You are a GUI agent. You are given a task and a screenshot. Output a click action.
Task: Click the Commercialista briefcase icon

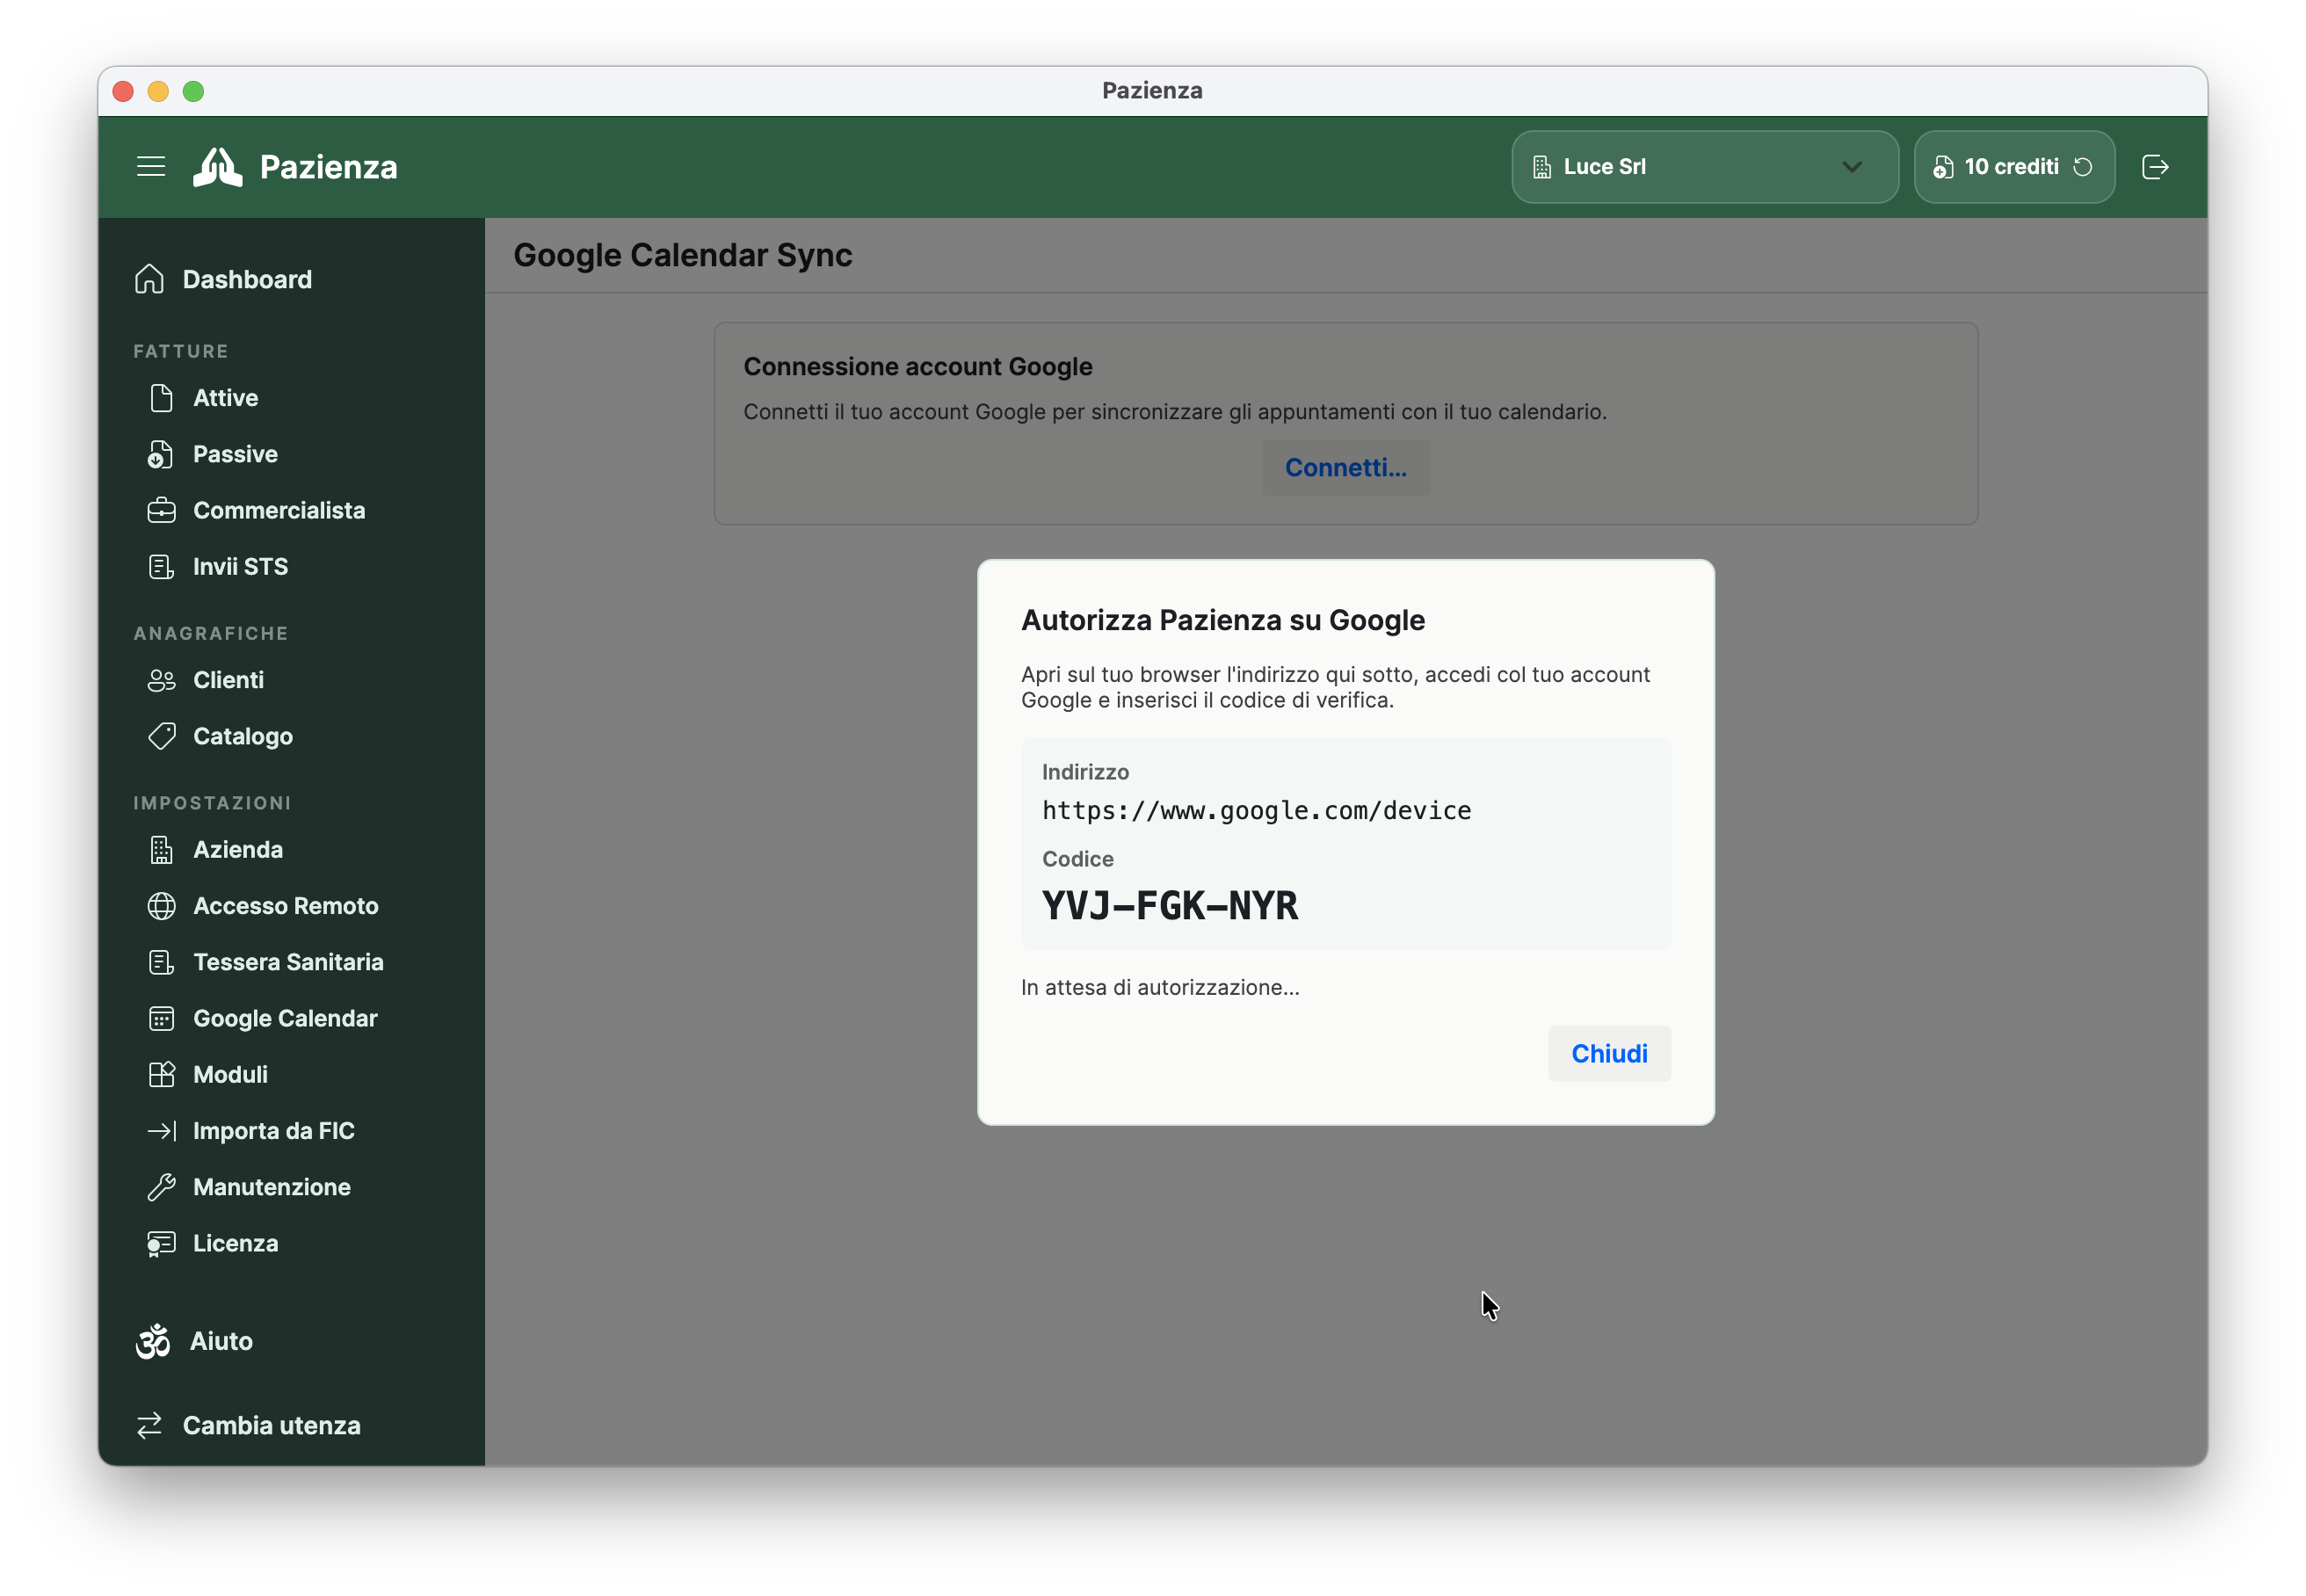(161, 510)
